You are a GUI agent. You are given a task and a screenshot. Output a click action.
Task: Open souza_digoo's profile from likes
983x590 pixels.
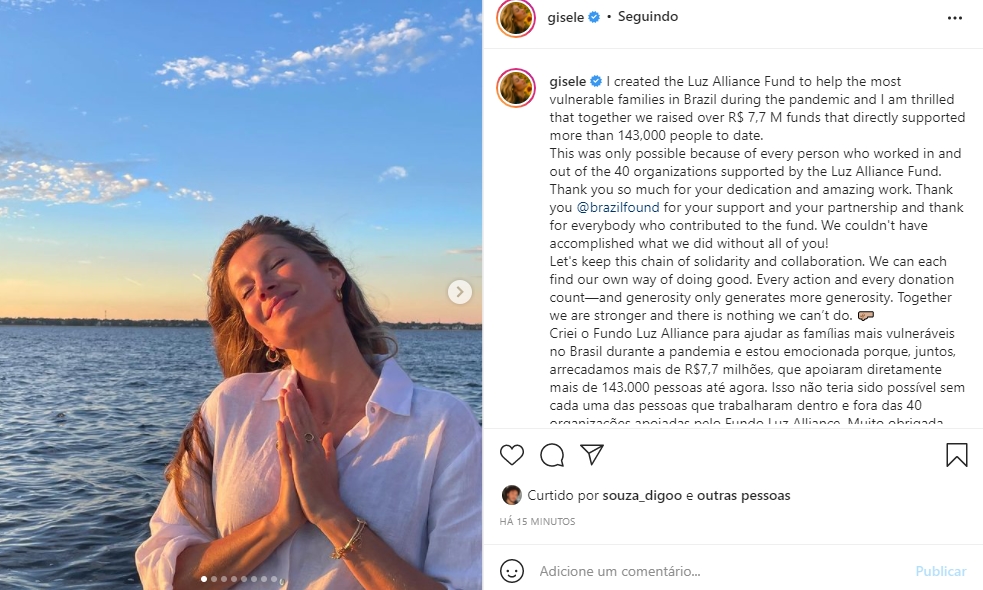point(642,496)
